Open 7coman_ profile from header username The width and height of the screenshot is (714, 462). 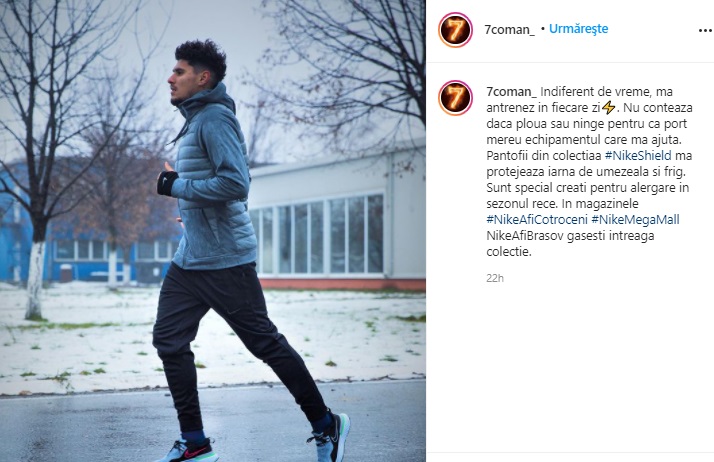[x=510, y=30]
